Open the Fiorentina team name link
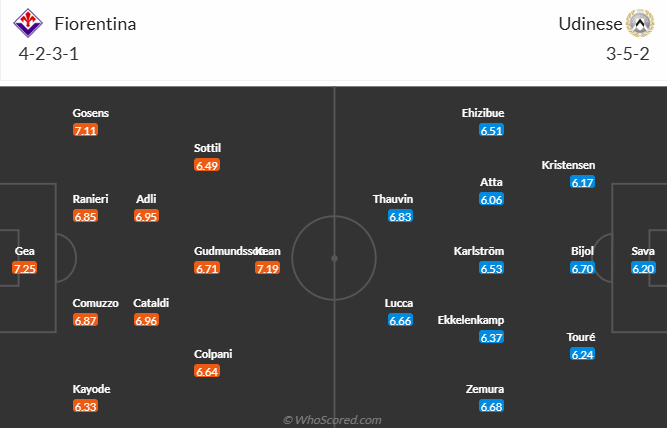Screen dimensions: 667x428 95,23
